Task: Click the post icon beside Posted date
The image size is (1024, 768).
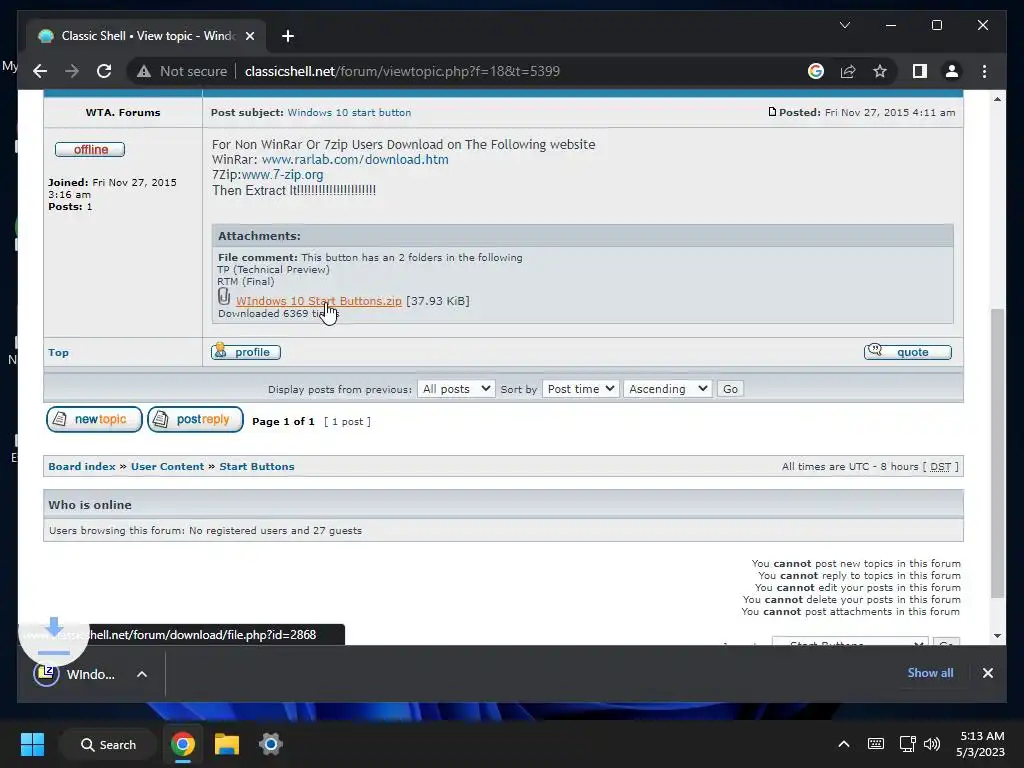Action: pyautogui.click(x=772, y=112)
